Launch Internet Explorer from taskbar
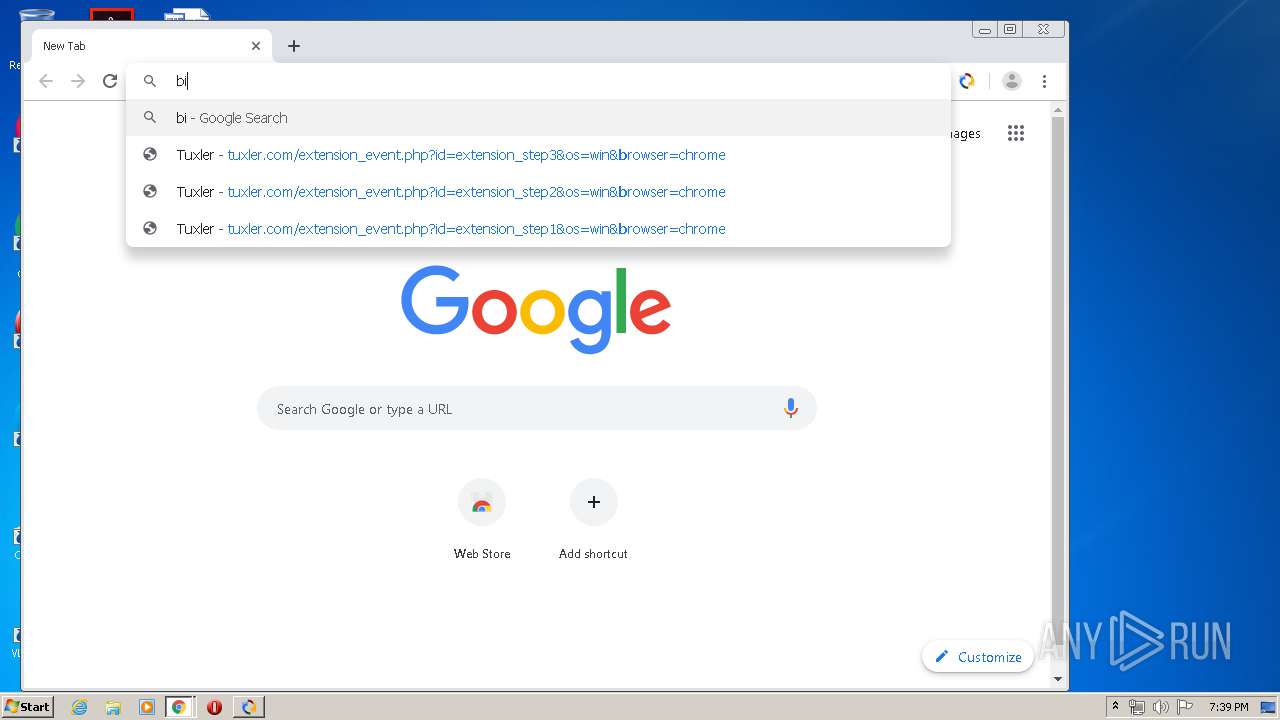The image size is (1280, 720). [80, 707]
